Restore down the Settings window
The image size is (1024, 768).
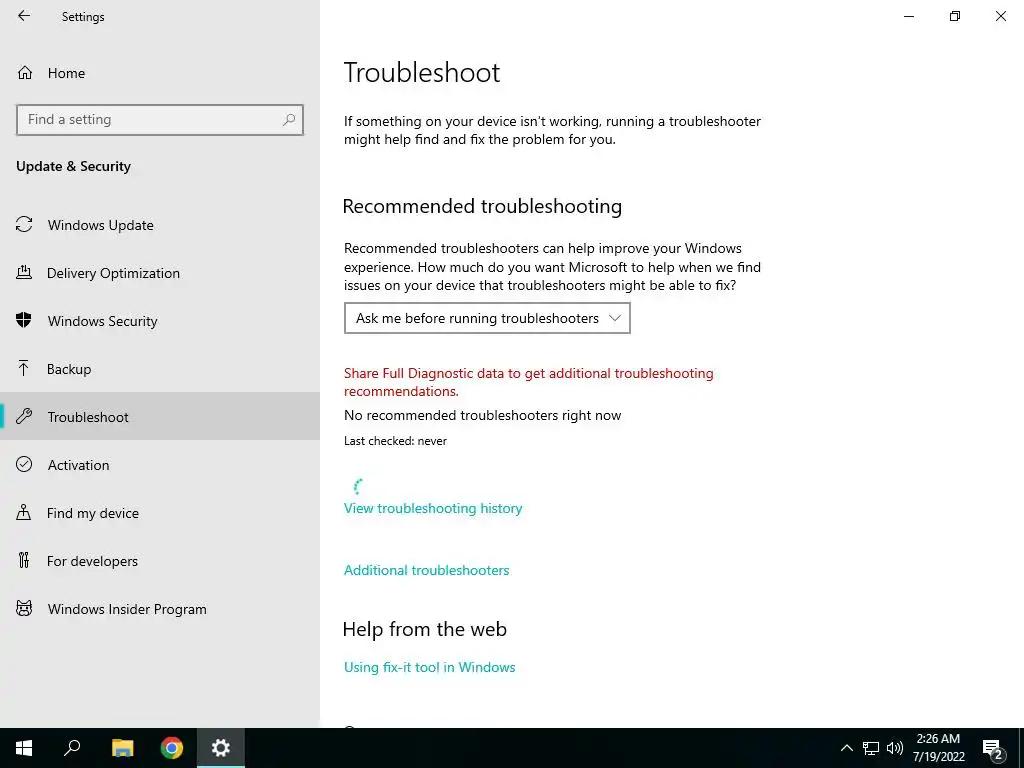pyautogui.click(x=955, y=16)
